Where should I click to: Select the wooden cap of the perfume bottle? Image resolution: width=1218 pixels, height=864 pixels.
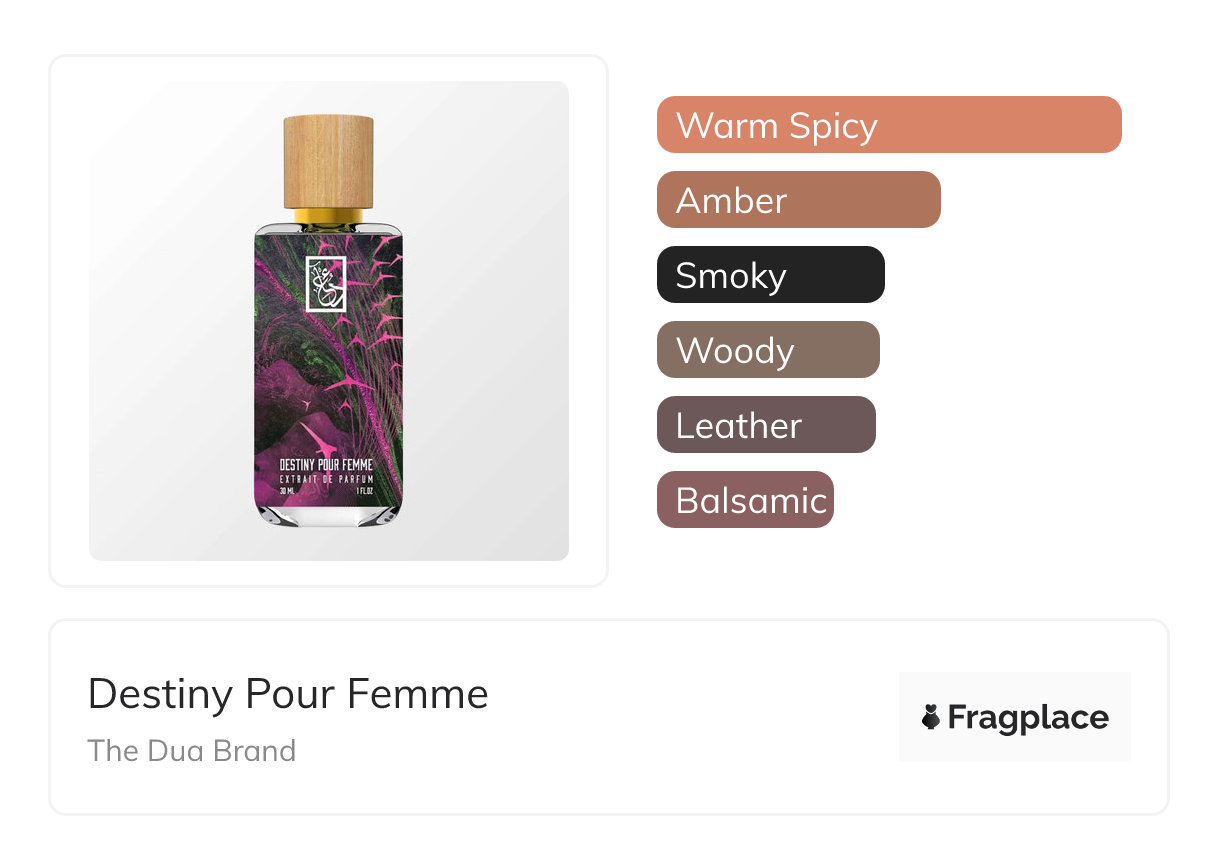[x=328, y=161]
